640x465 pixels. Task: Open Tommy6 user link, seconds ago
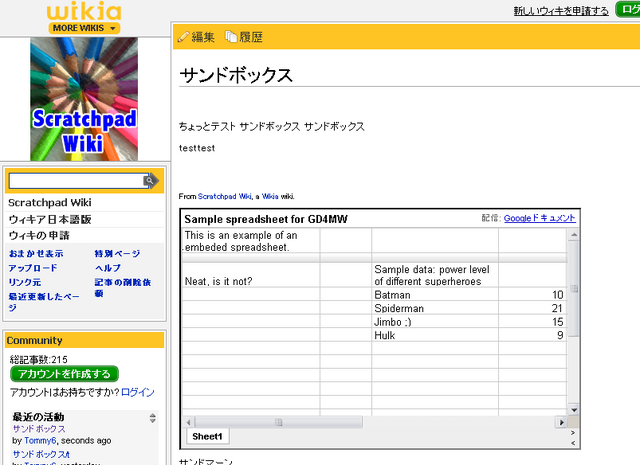pyautogui.click(x=40, y=441)
